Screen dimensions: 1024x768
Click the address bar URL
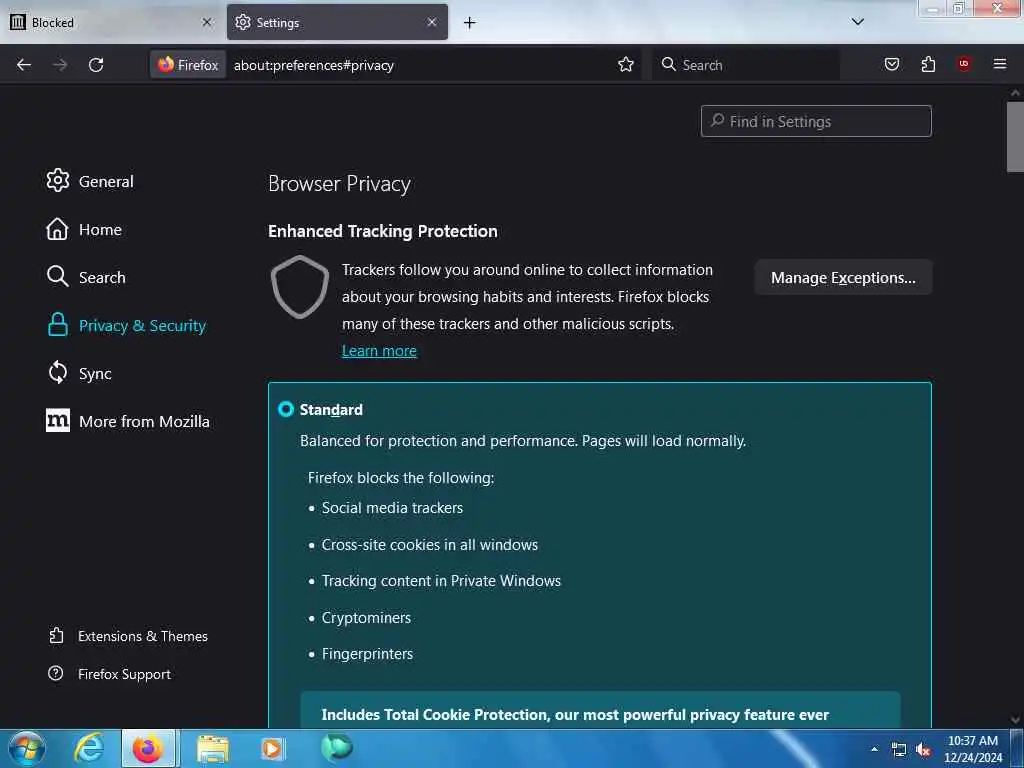pos(313,65)
